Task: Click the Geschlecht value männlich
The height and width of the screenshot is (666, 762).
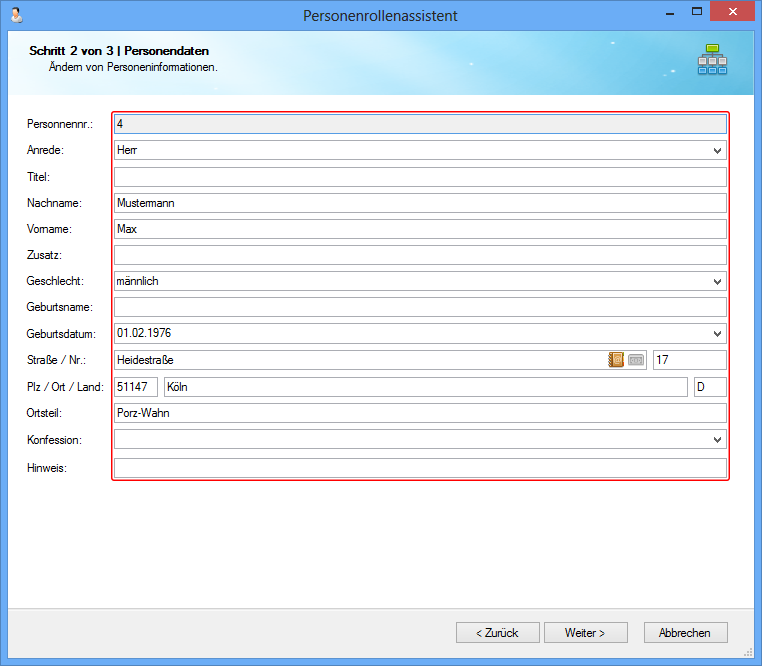Action: point(138,281)
